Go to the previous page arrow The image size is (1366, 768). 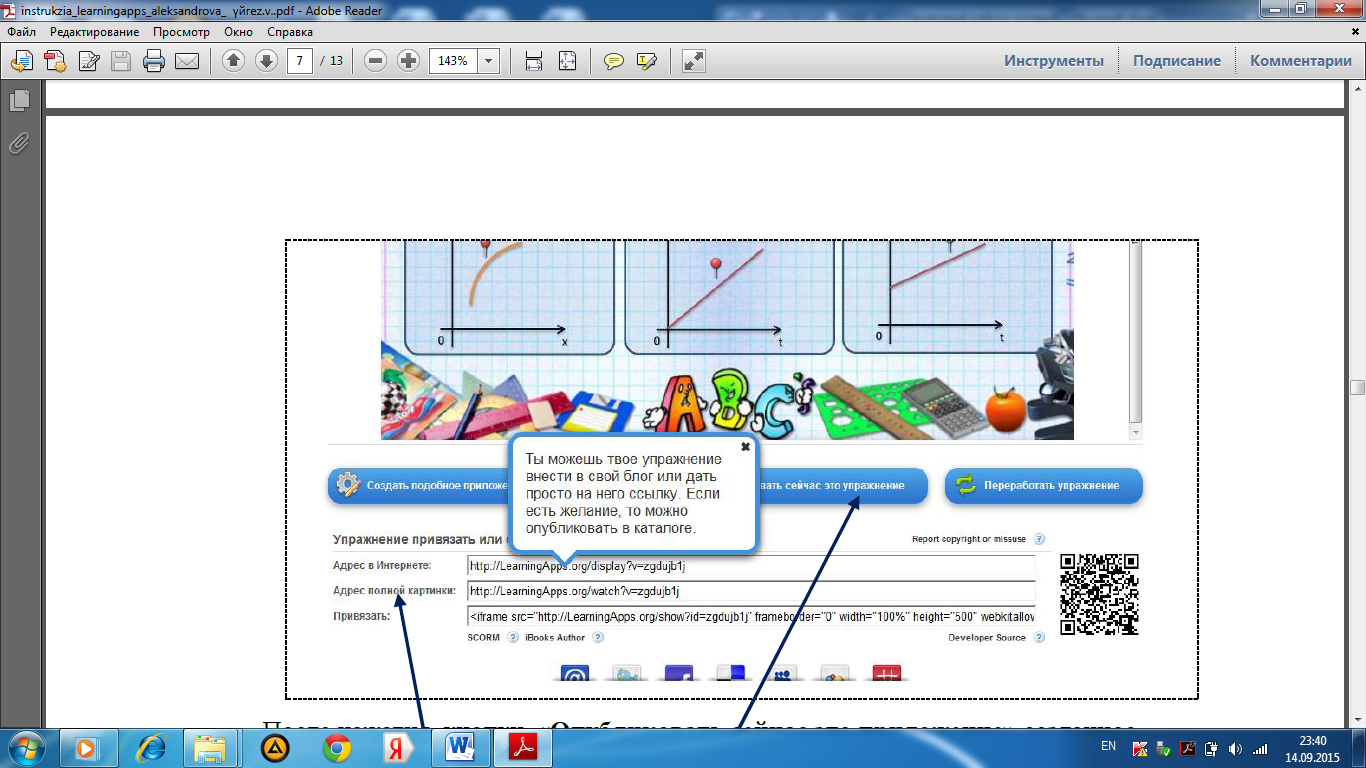[x=233, y=61]
